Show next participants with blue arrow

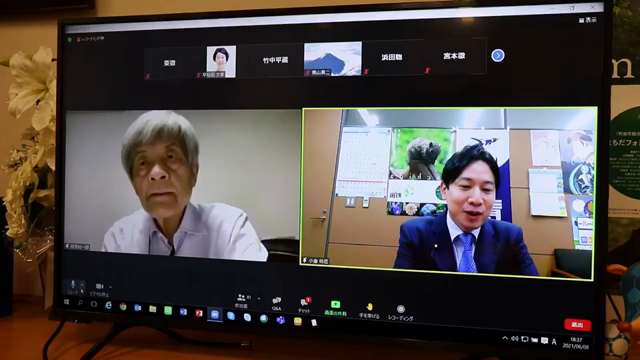tap(498, 55)
